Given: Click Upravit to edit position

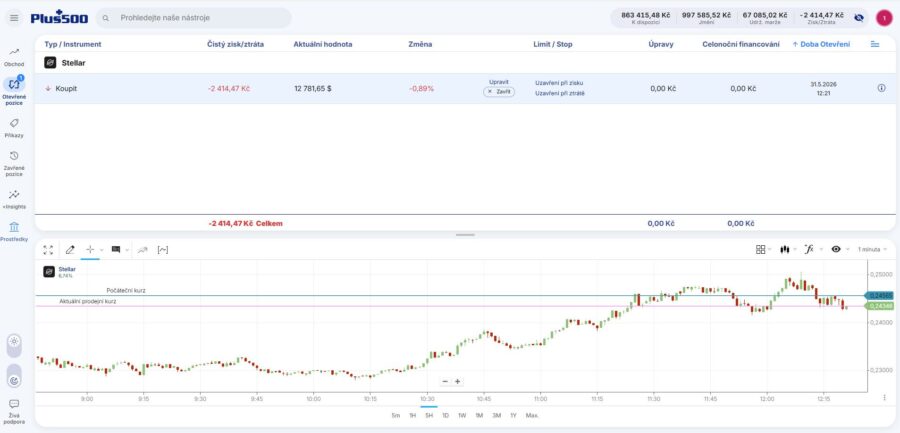Looking at the screenshot, I should [499, 82].
